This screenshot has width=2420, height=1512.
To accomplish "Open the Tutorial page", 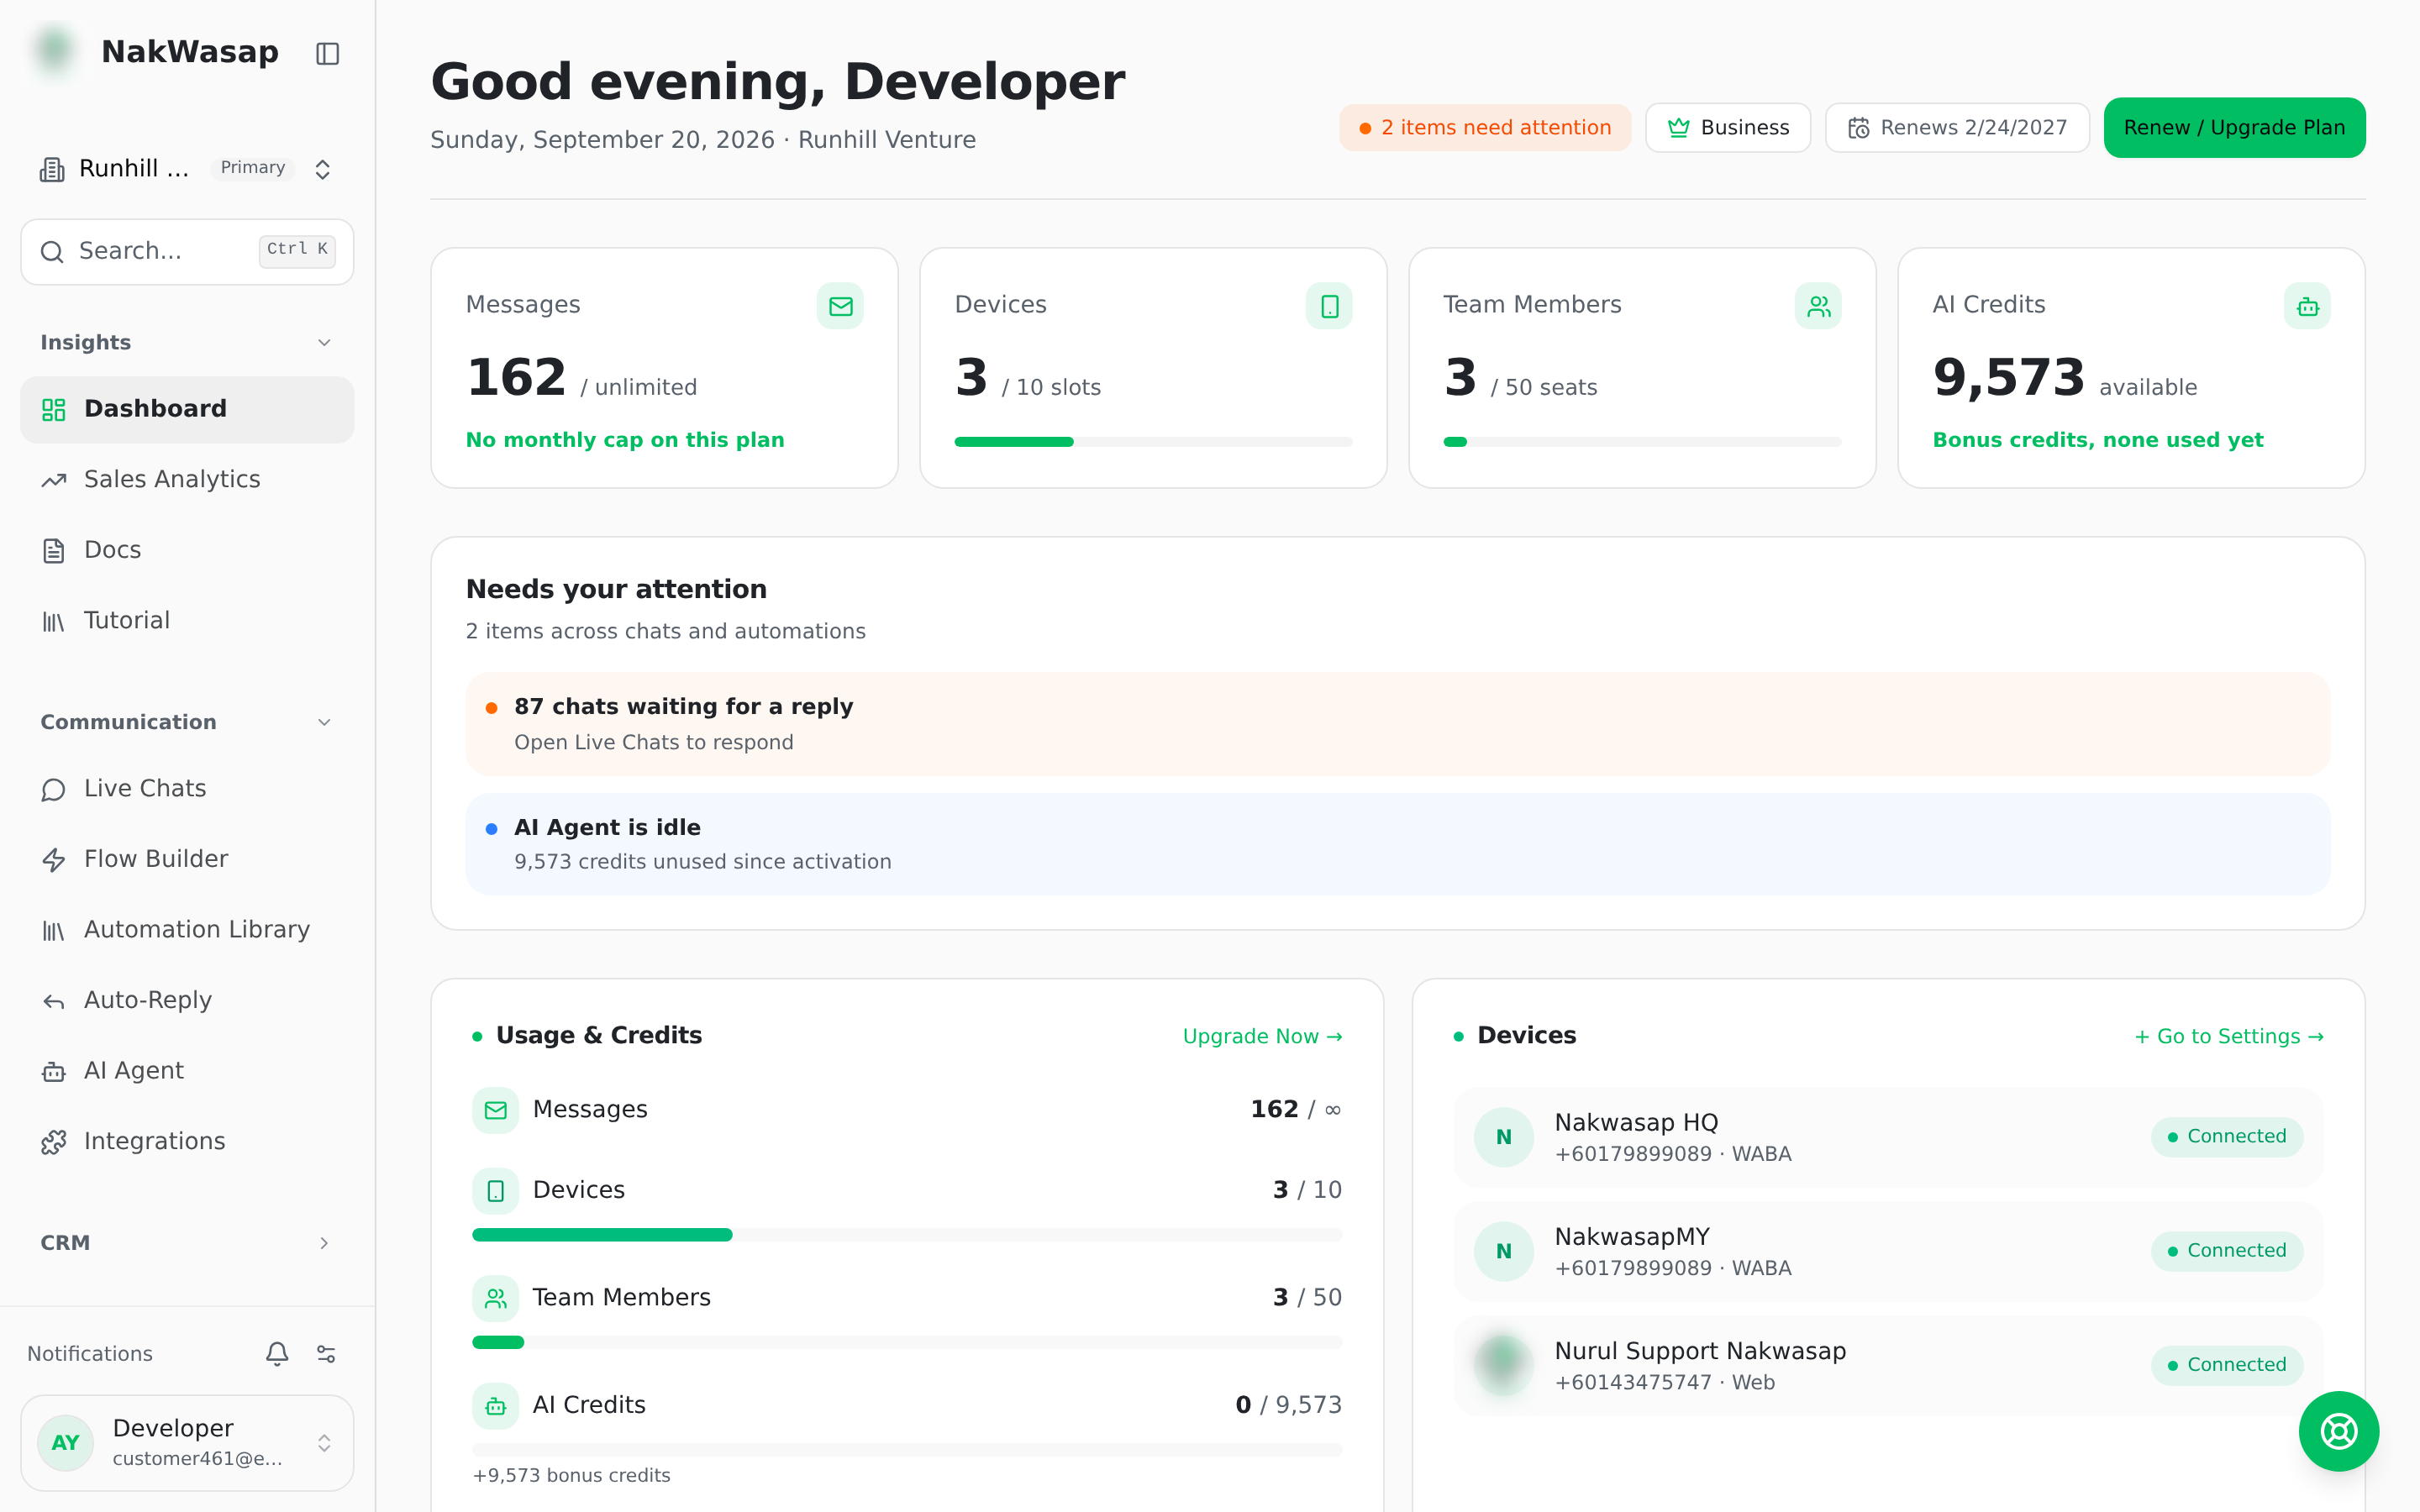I will 187,620.
